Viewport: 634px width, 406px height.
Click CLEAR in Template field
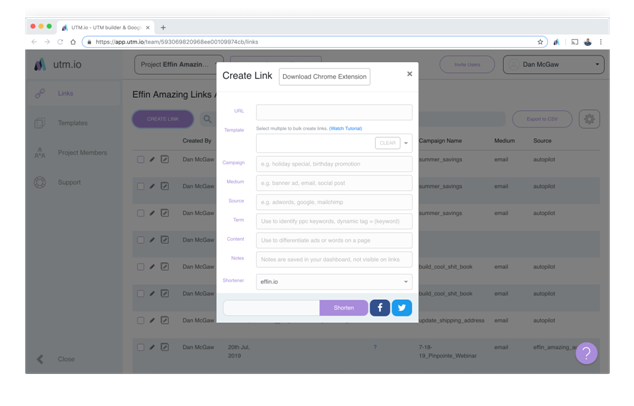[x=387, y=143]
